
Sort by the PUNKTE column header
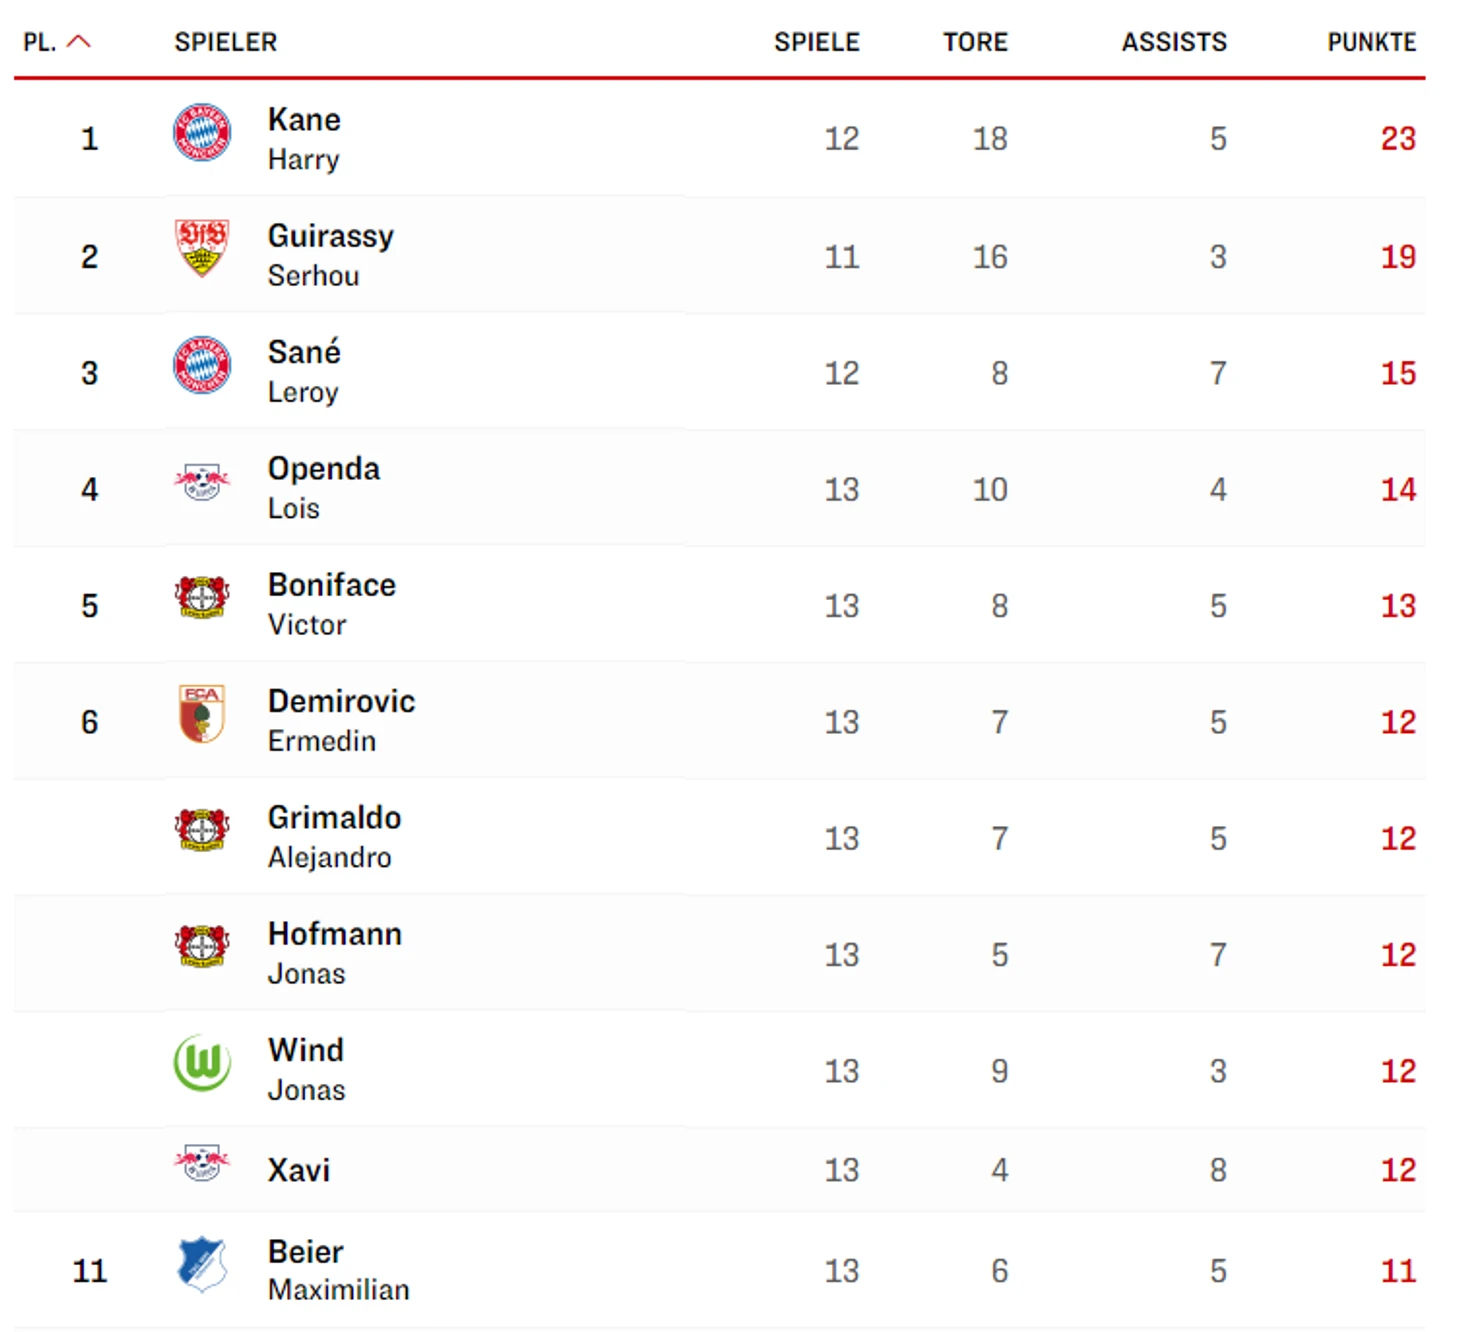[1371, 43]
